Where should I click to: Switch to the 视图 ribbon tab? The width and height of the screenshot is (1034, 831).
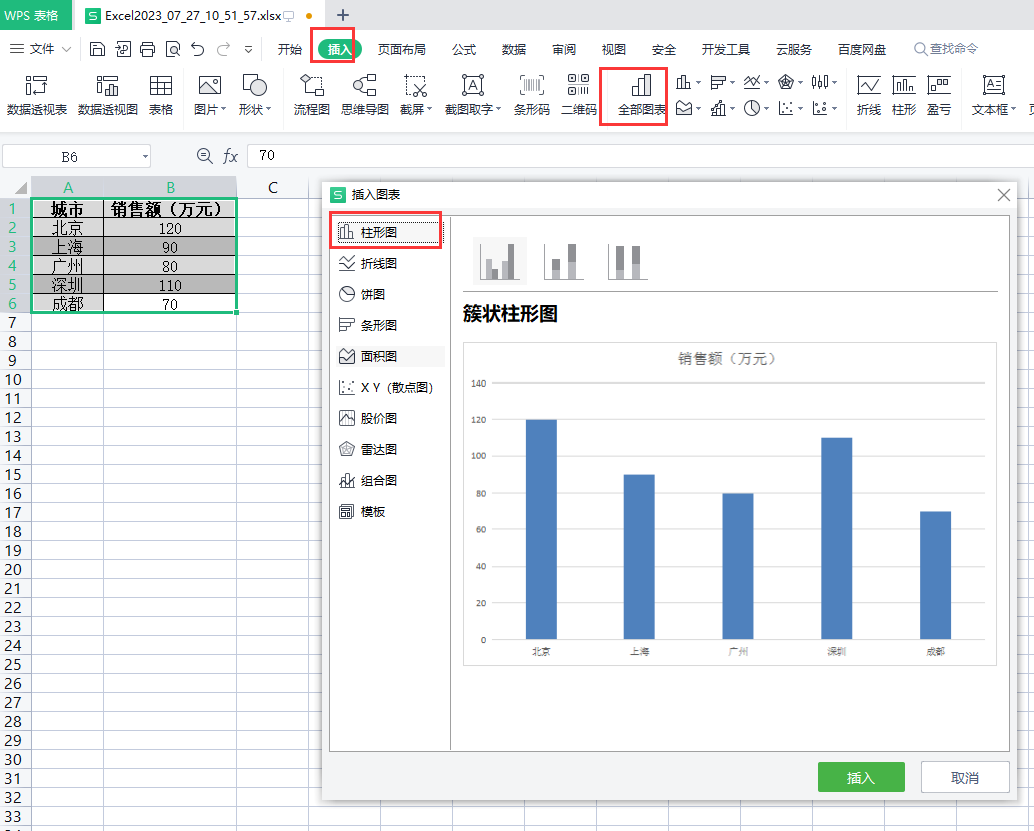pyautogui.click(x=613, y=49)
